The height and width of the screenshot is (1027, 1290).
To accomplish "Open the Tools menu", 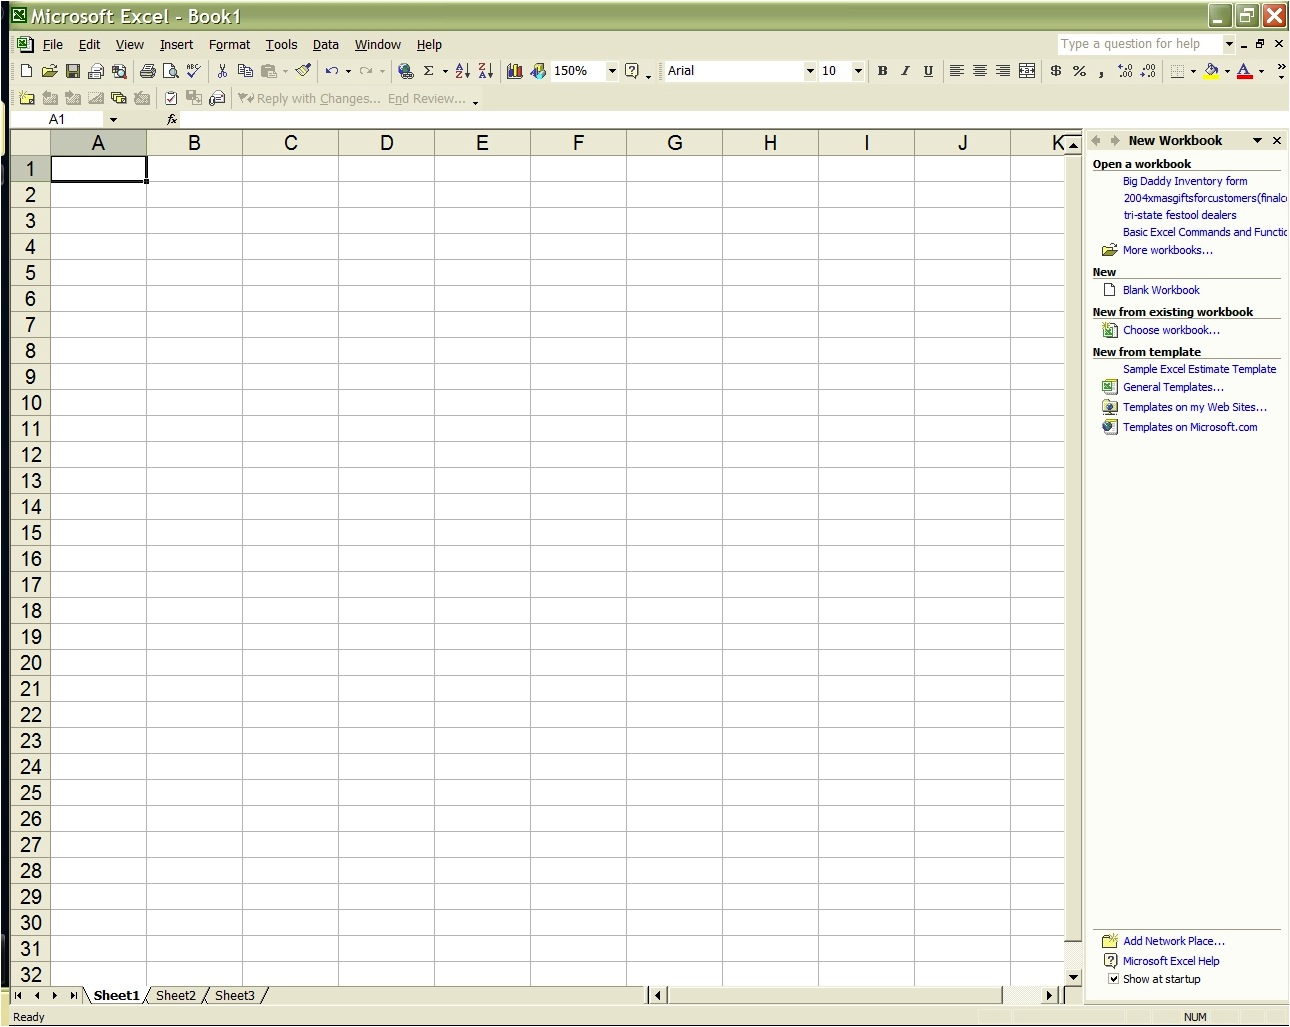I will click(281, 45).
